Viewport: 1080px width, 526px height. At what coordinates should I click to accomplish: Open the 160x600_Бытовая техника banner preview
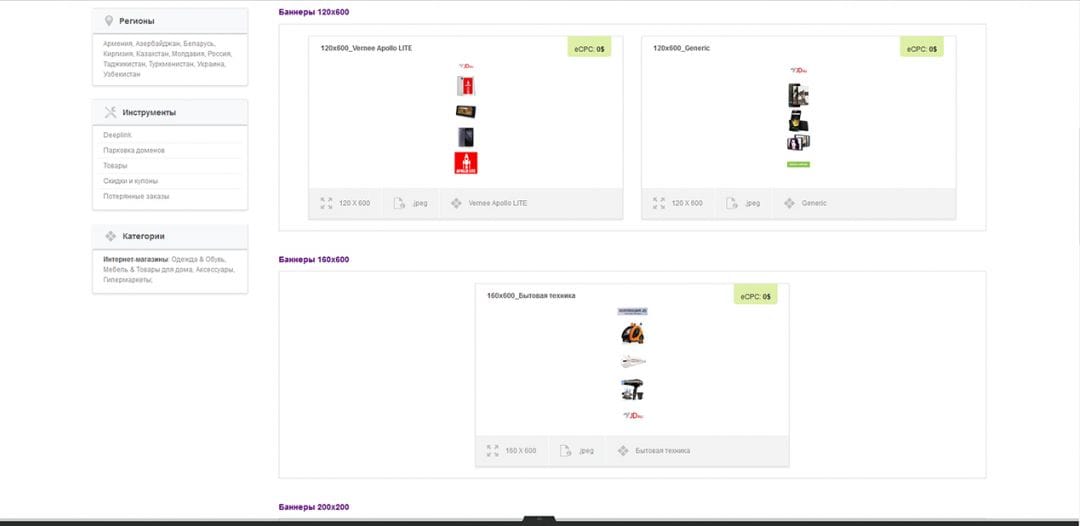pos(631,364)
